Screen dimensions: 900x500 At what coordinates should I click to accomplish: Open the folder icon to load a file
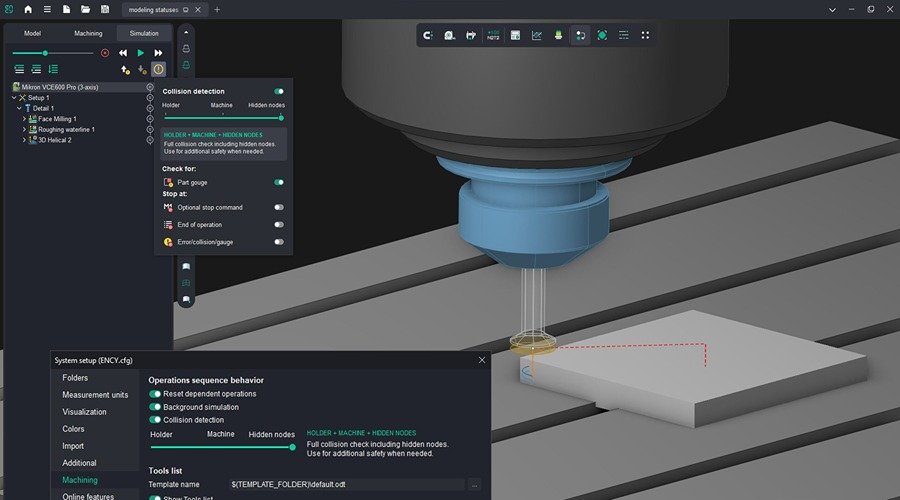click(86, 9)
